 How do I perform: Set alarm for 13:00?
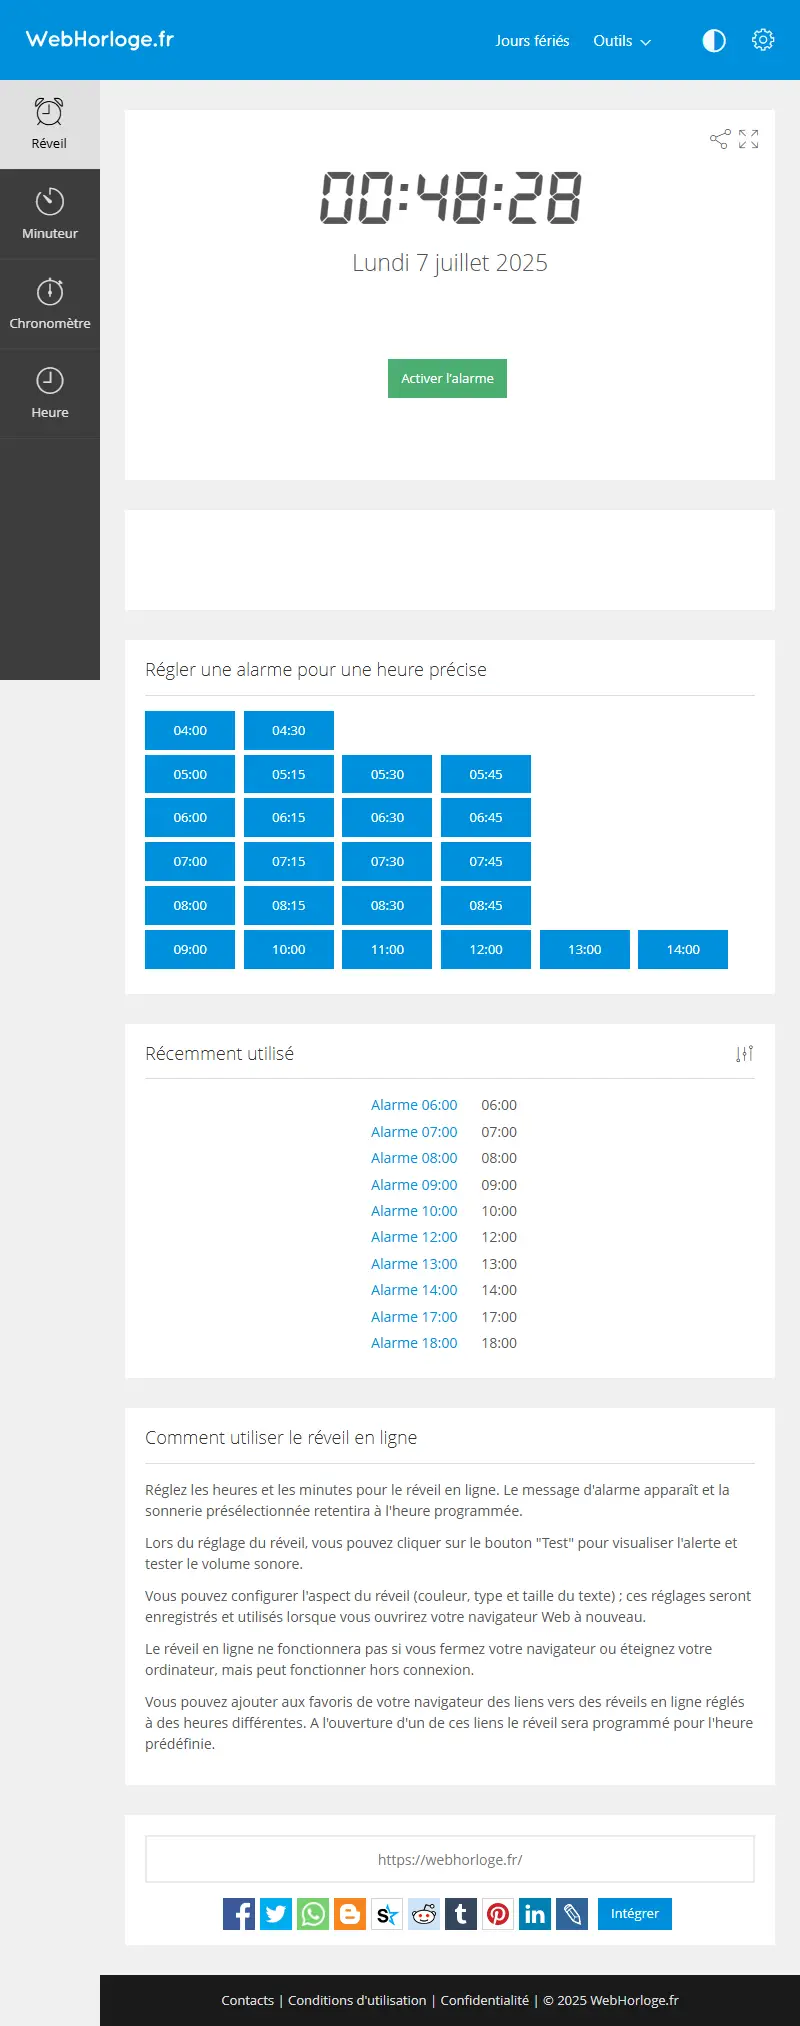[585, 949]
